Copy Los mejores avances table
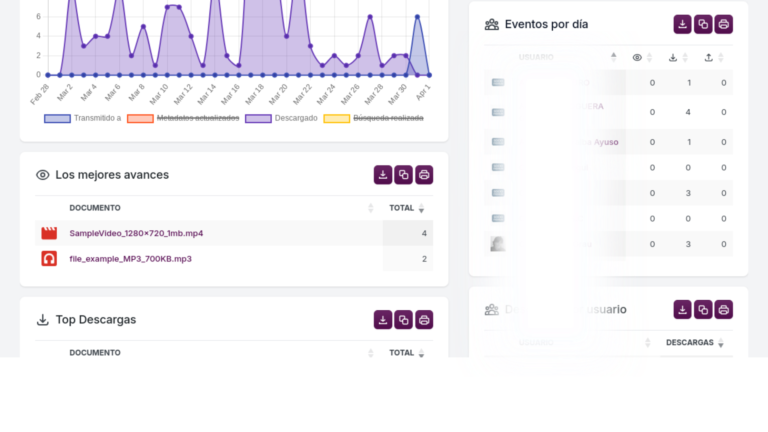Image resolution: width=768 pixels, height=432 pixels. point(404,175)
